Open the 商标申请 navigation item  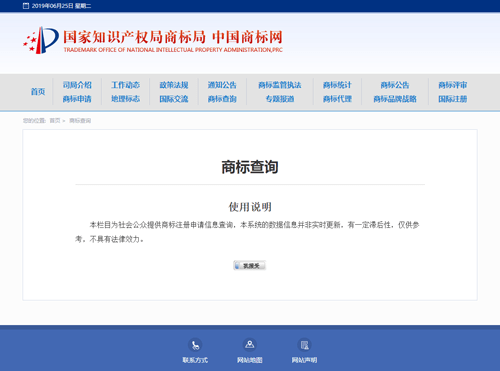click(x=77, y=99)
